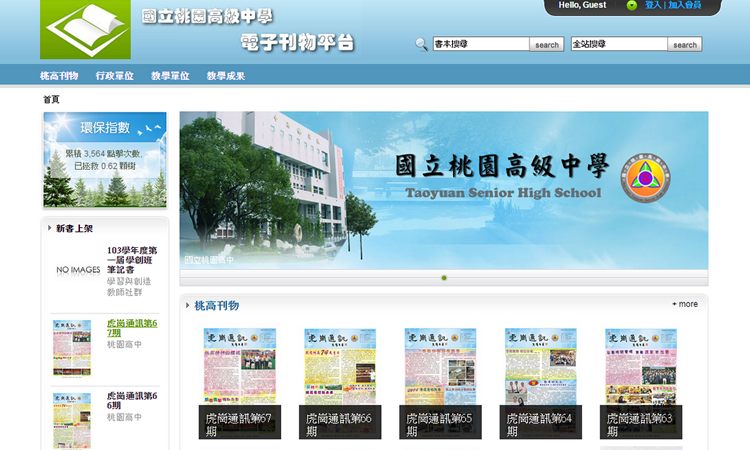Viewport: 750px width, 450px height.
Task: Click the + more link in 桃高刊物
Action: 685,304
